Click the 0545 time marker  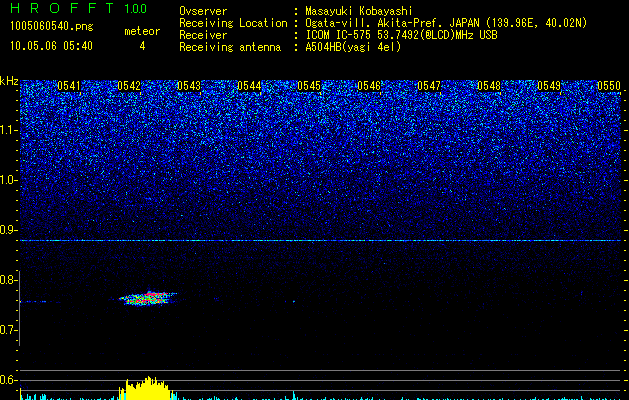(309, 86)
